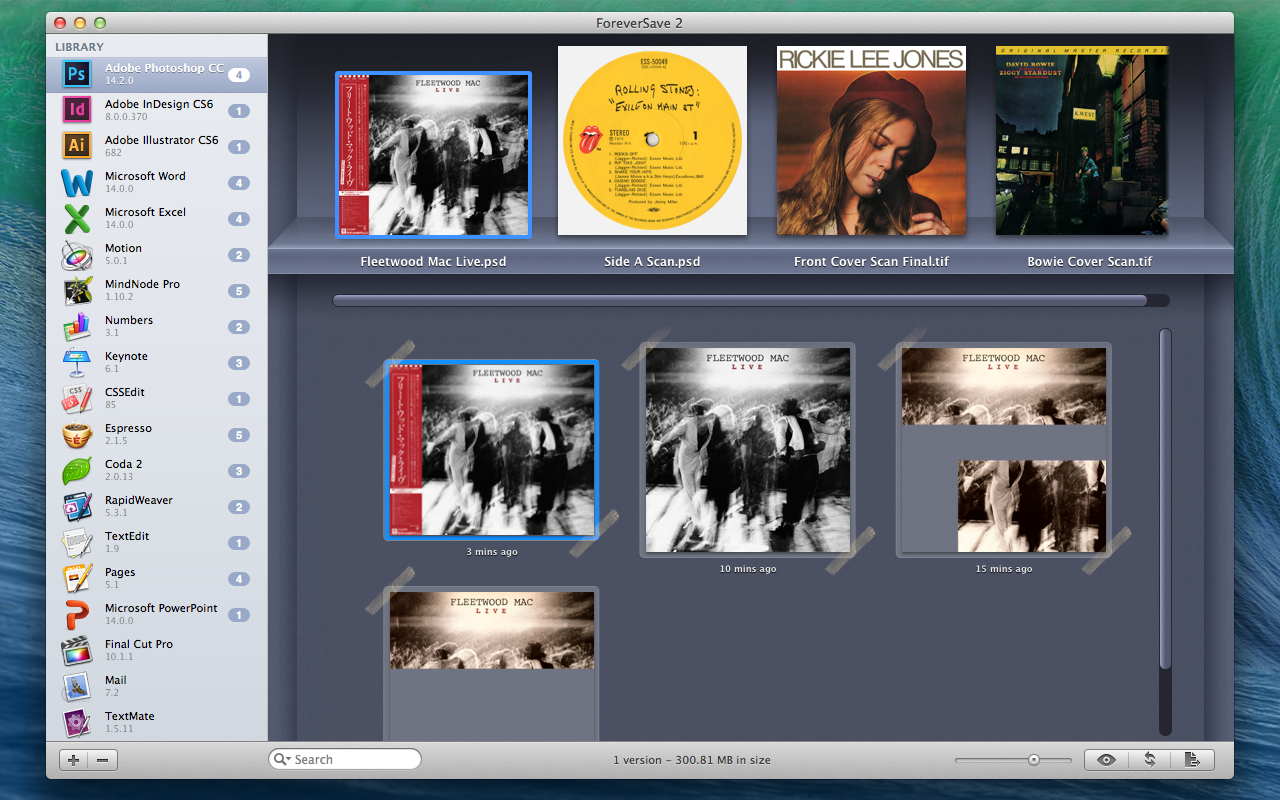Screen dimensions: 1280x800
Task: Click the Side A Scan.psd label
Action: (x=652, y=262)
